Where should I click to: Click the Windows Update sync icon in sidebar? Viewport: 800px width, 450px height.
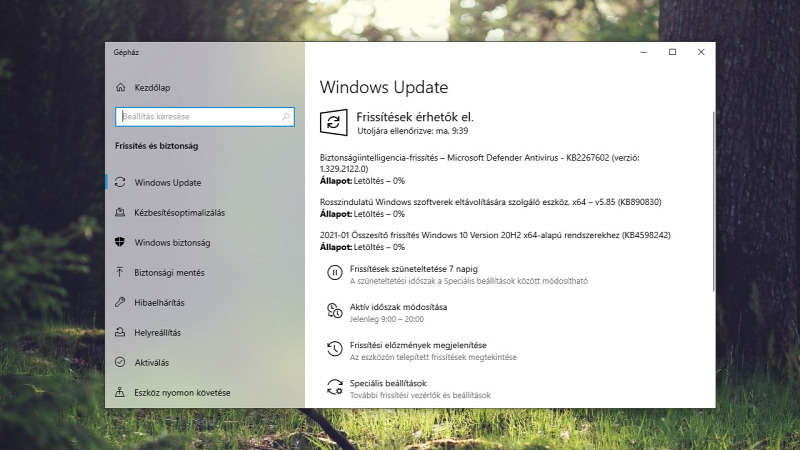(x=120, y=182)
